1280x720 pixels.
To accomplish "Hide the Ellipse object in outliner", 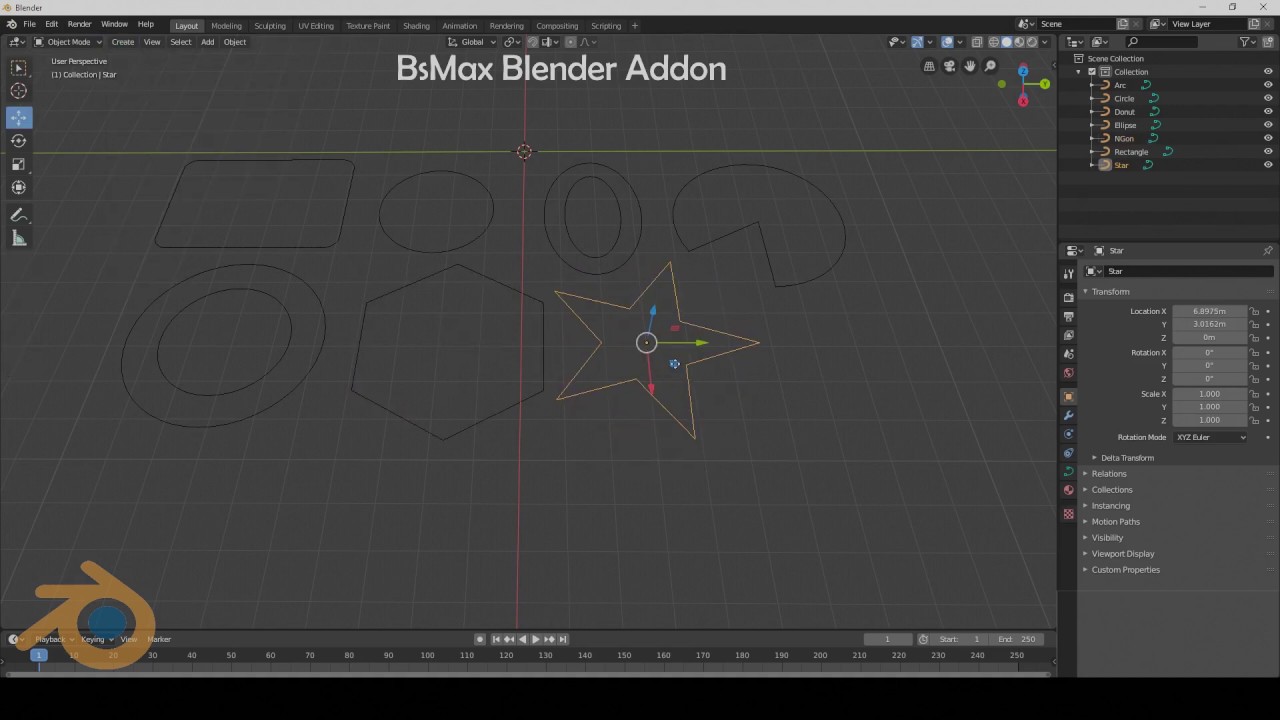I will (x=1268, y=125).
